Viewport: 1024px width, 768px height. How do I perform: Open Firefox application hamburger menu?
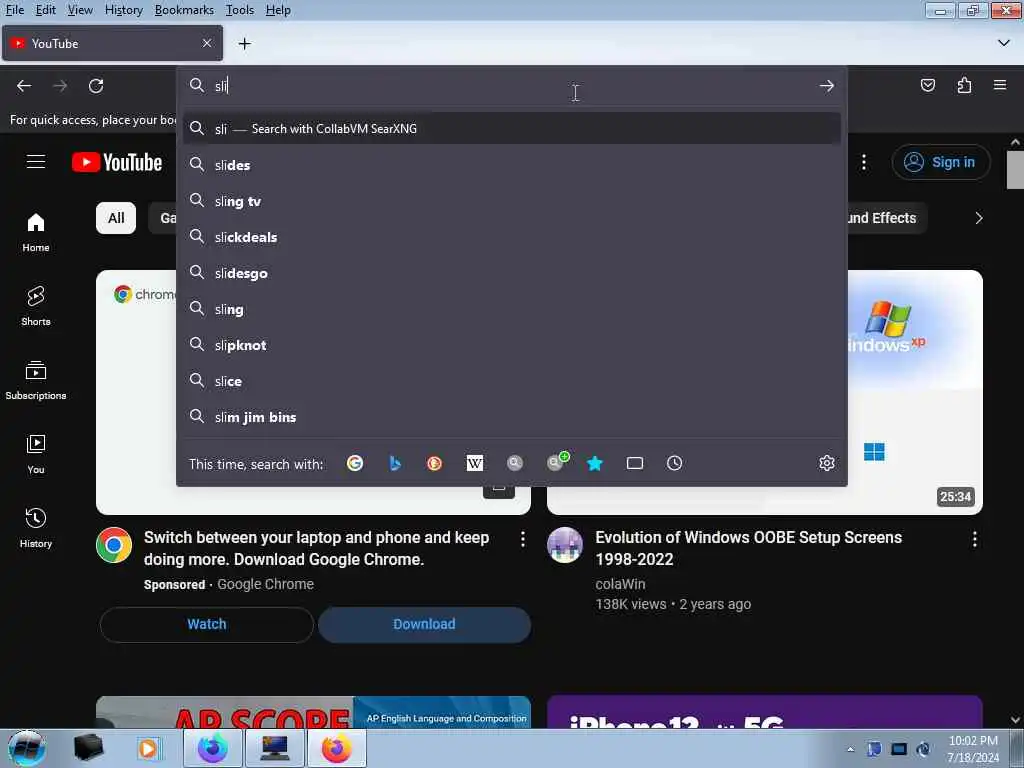(1000, 85)
